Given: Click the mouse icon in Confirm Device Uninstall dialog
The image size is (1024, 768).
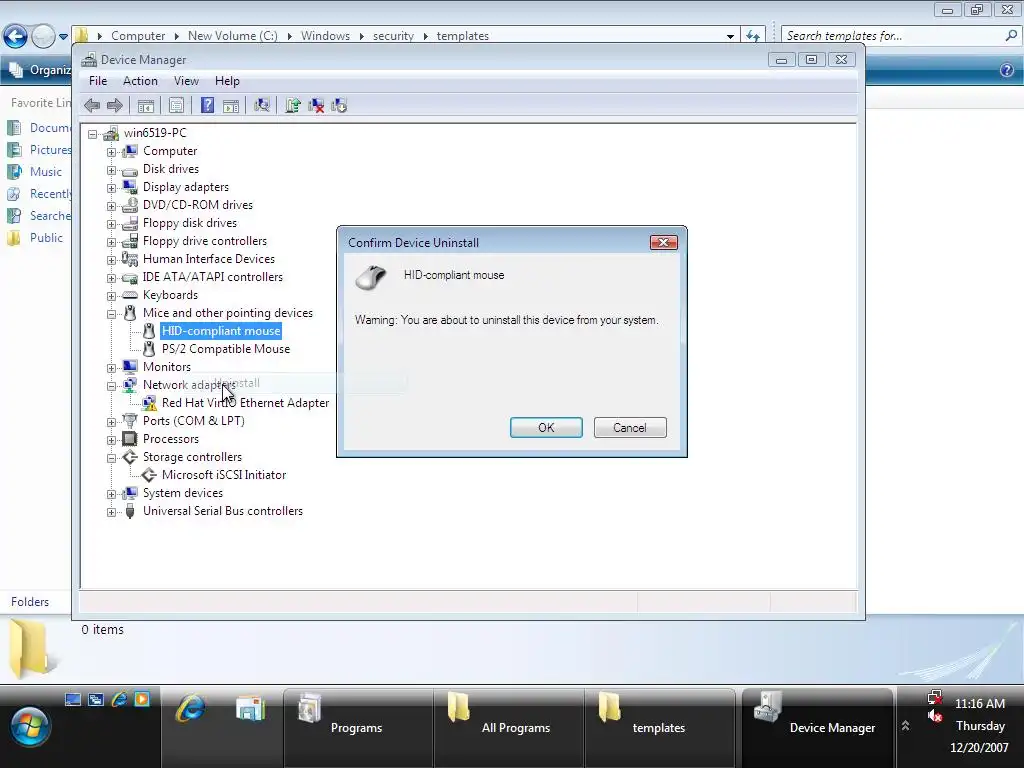Looking at the screenshot, I should (371, 278).
